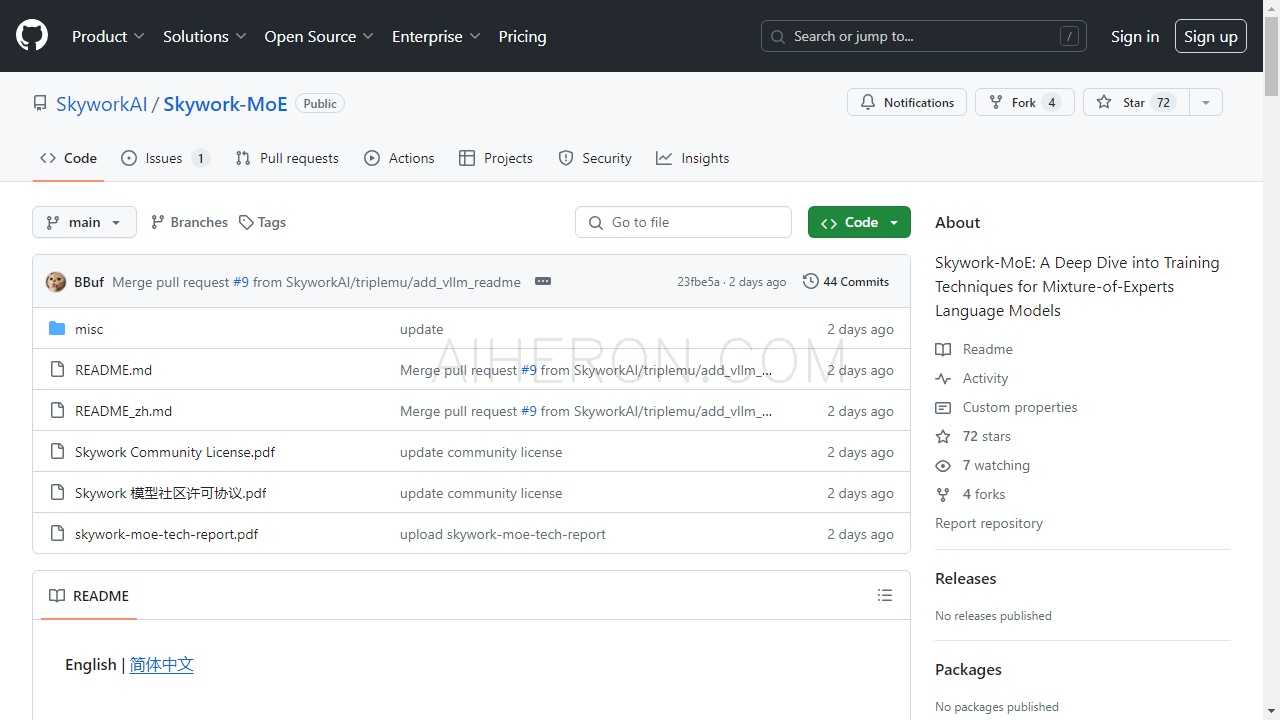Image resolution: width=1280 pixels, height=720 pixels.
Task: Click the Insights graph icon
Action: coord(664,158)
